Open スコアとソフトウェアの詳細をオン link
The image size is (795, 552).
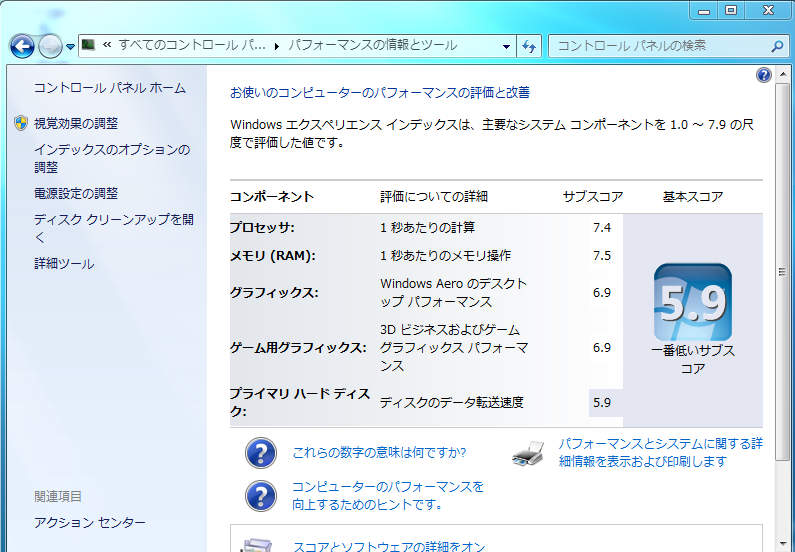pos(389,546)
